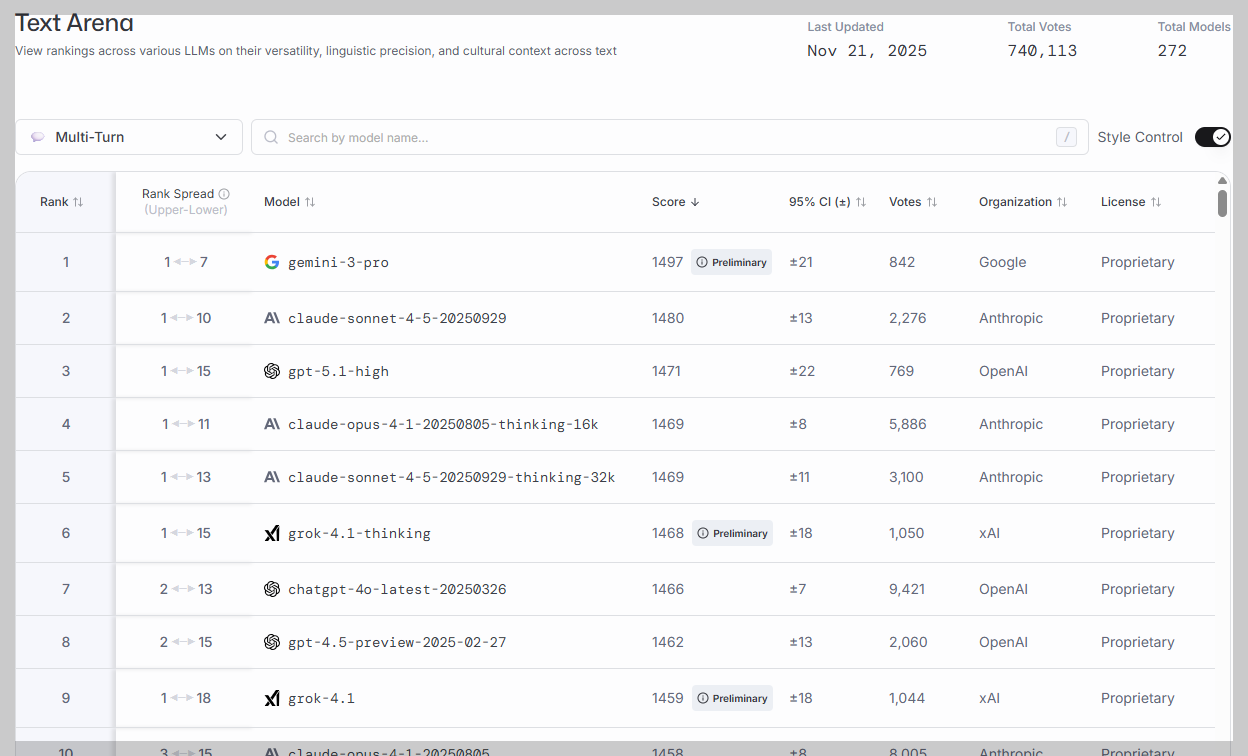
Task: Click the Total Votes figure 740,113
Action: (1042, 51)
